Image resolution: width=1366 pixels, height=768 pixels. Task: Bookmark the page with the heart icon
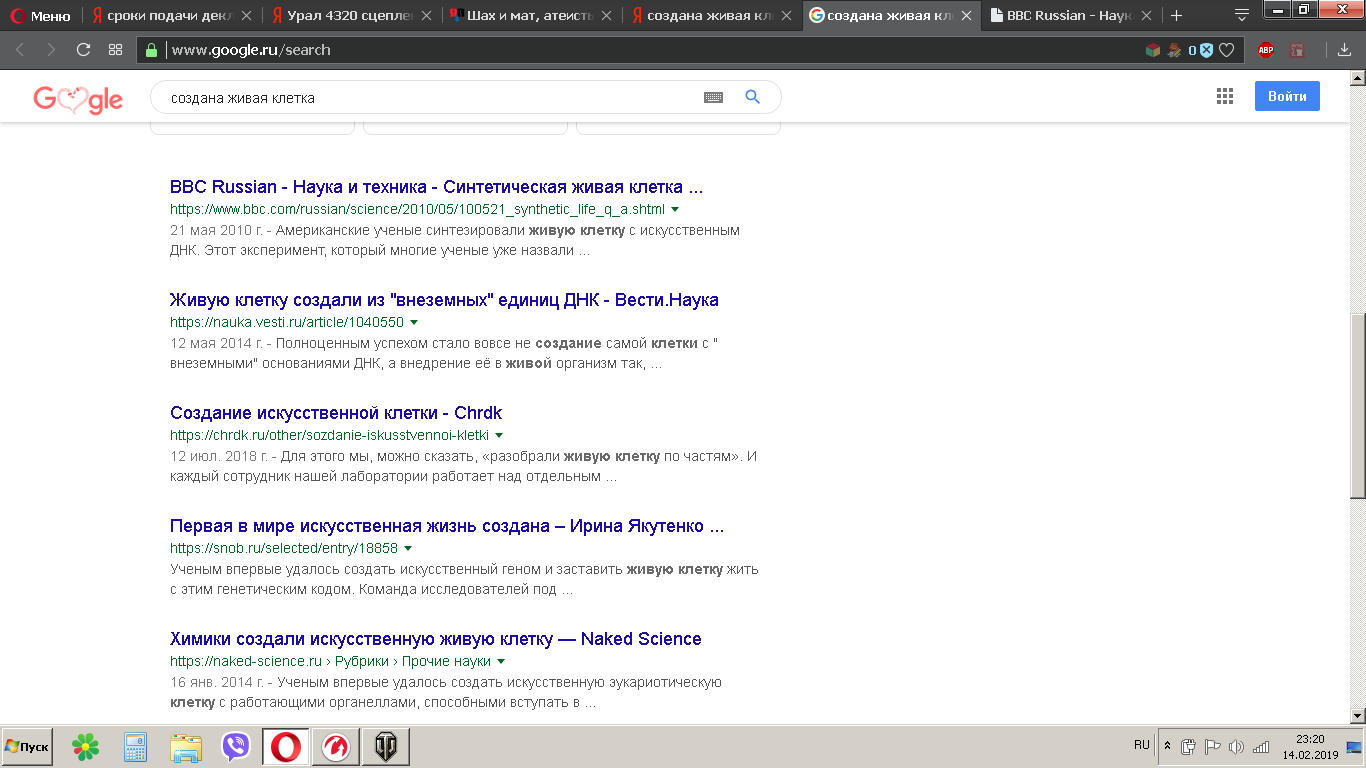pos(1227,50)
